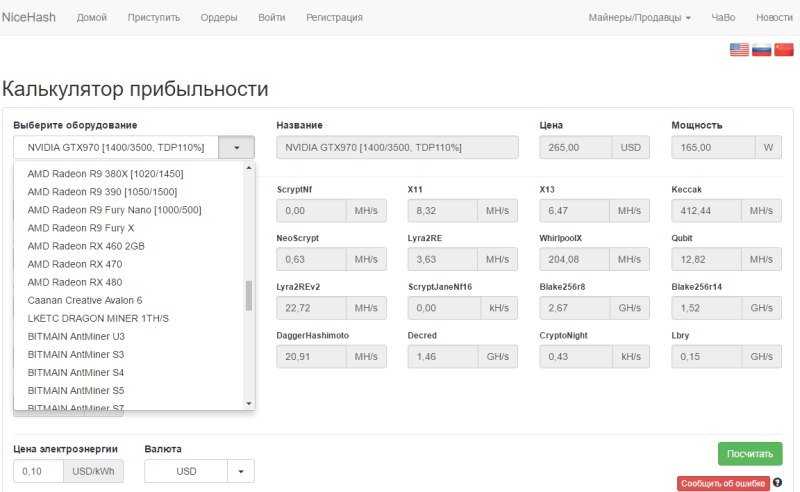Focus the electricity price input field

(40, 471)
